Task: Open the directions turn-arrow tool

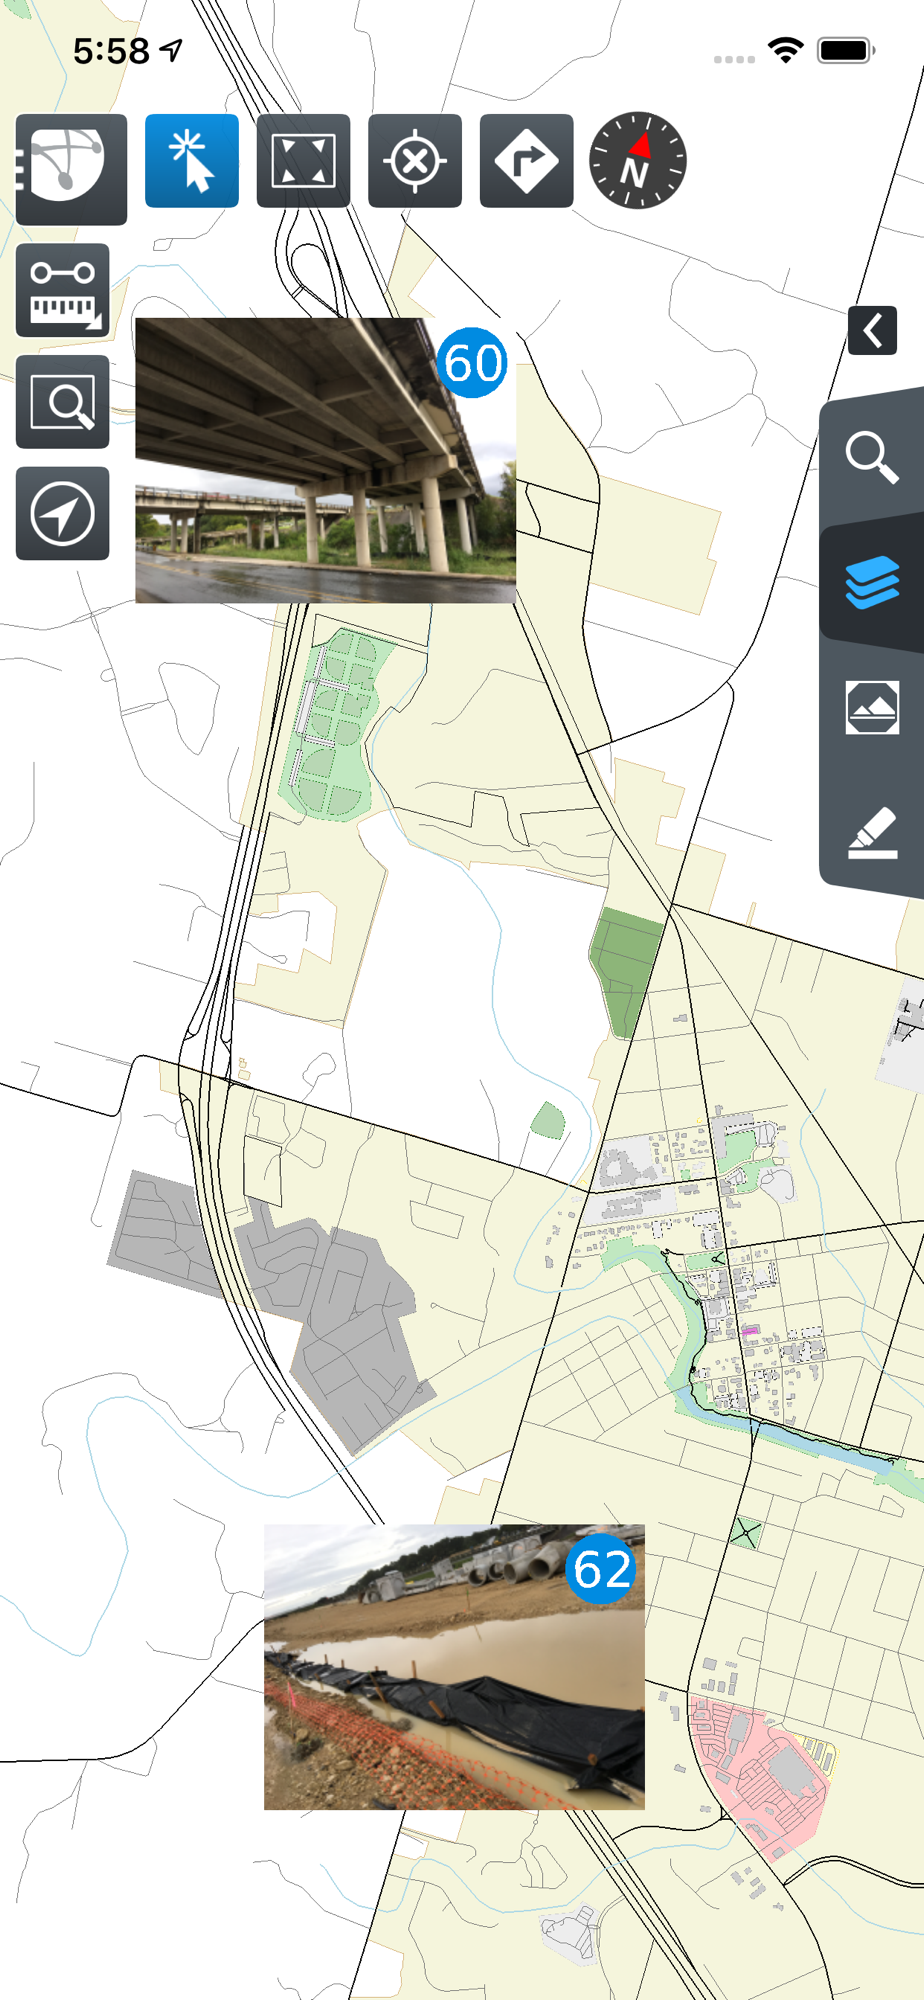Action: pyautogui.click(x=526, y=161)
